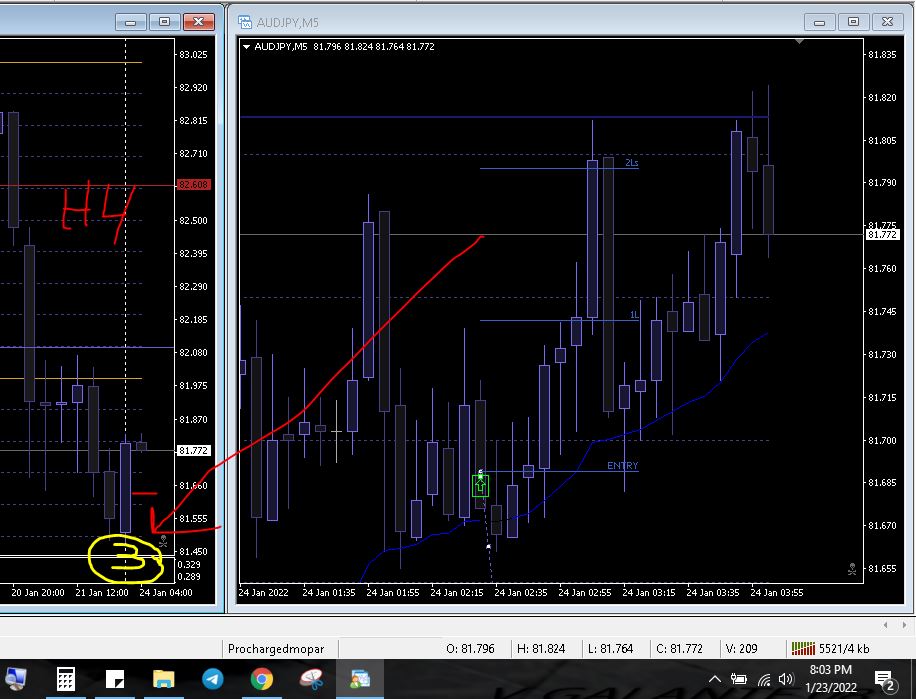Click the C: 81.772 status bar value
Viewport: 916px width, 699px height.
(x=679, y=649)
